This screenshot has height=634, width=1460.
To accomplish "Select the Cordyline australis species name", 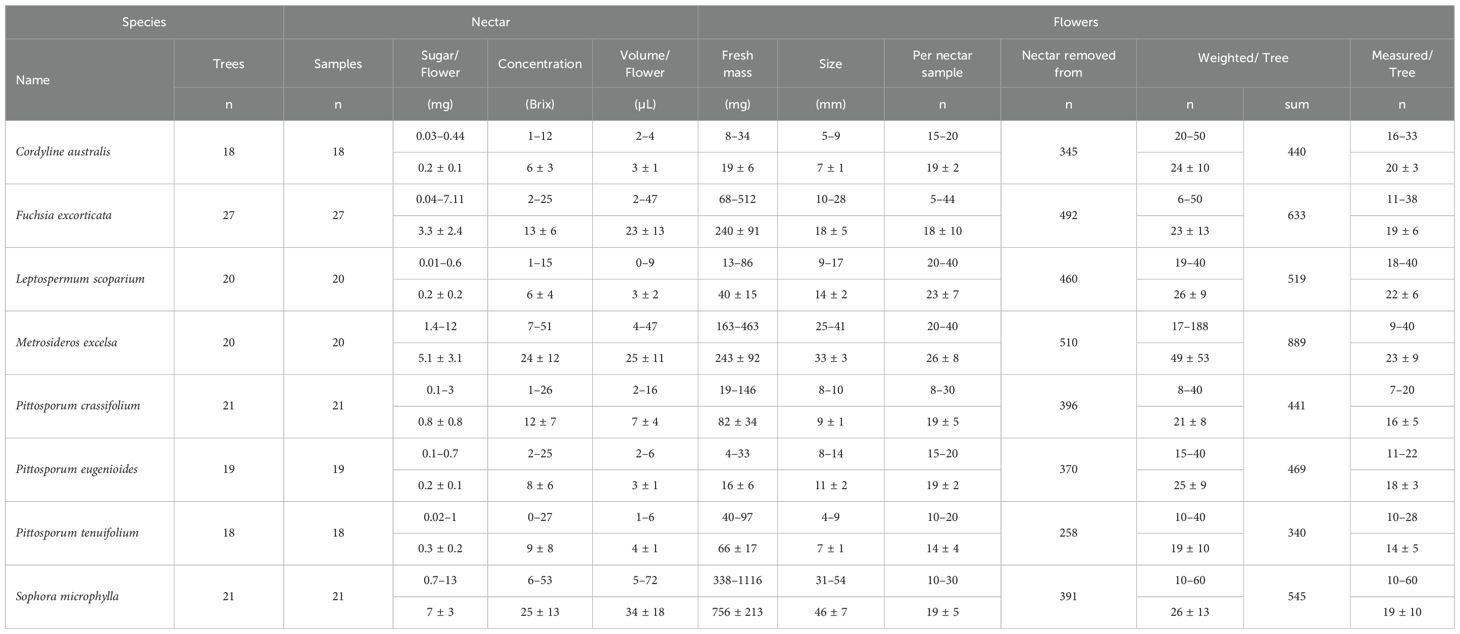I will pos(58,152).
